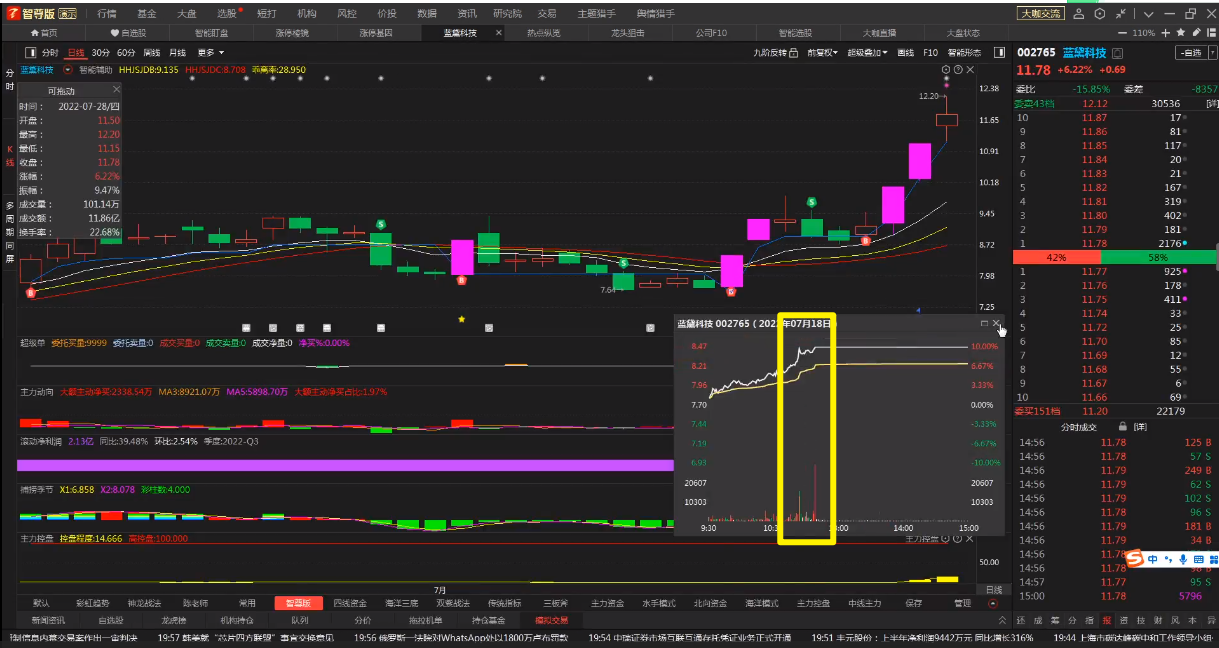Click the red B buy marker at the chart's left edge

tap(31, 293)
